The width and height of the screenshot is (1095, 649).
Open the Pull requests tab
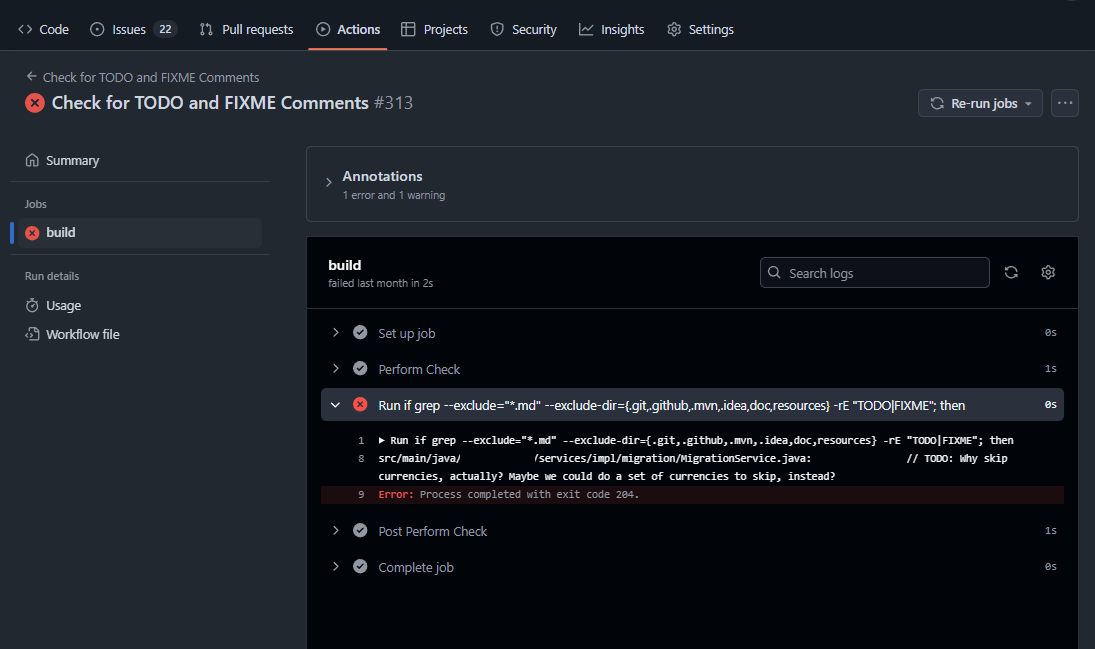246,29
